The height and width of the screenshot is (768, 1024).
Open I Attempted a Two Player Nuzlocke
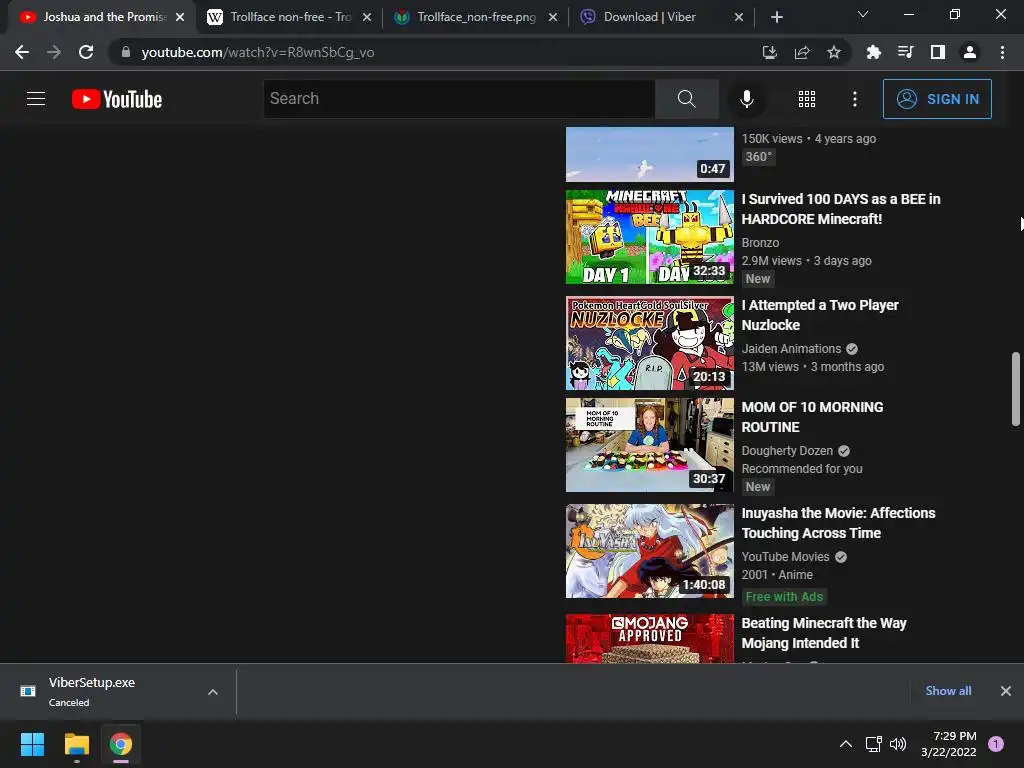coord(820,315)
